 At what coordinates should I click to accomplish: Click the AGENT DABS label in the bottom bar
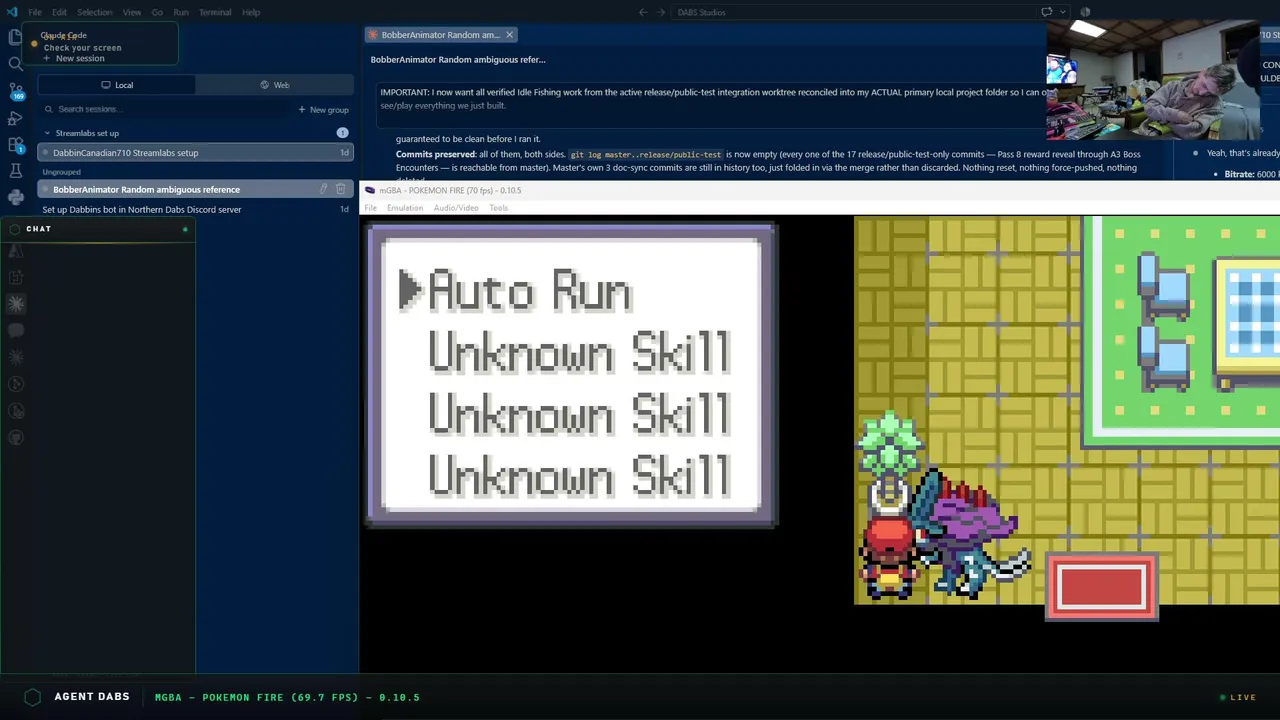92,697
